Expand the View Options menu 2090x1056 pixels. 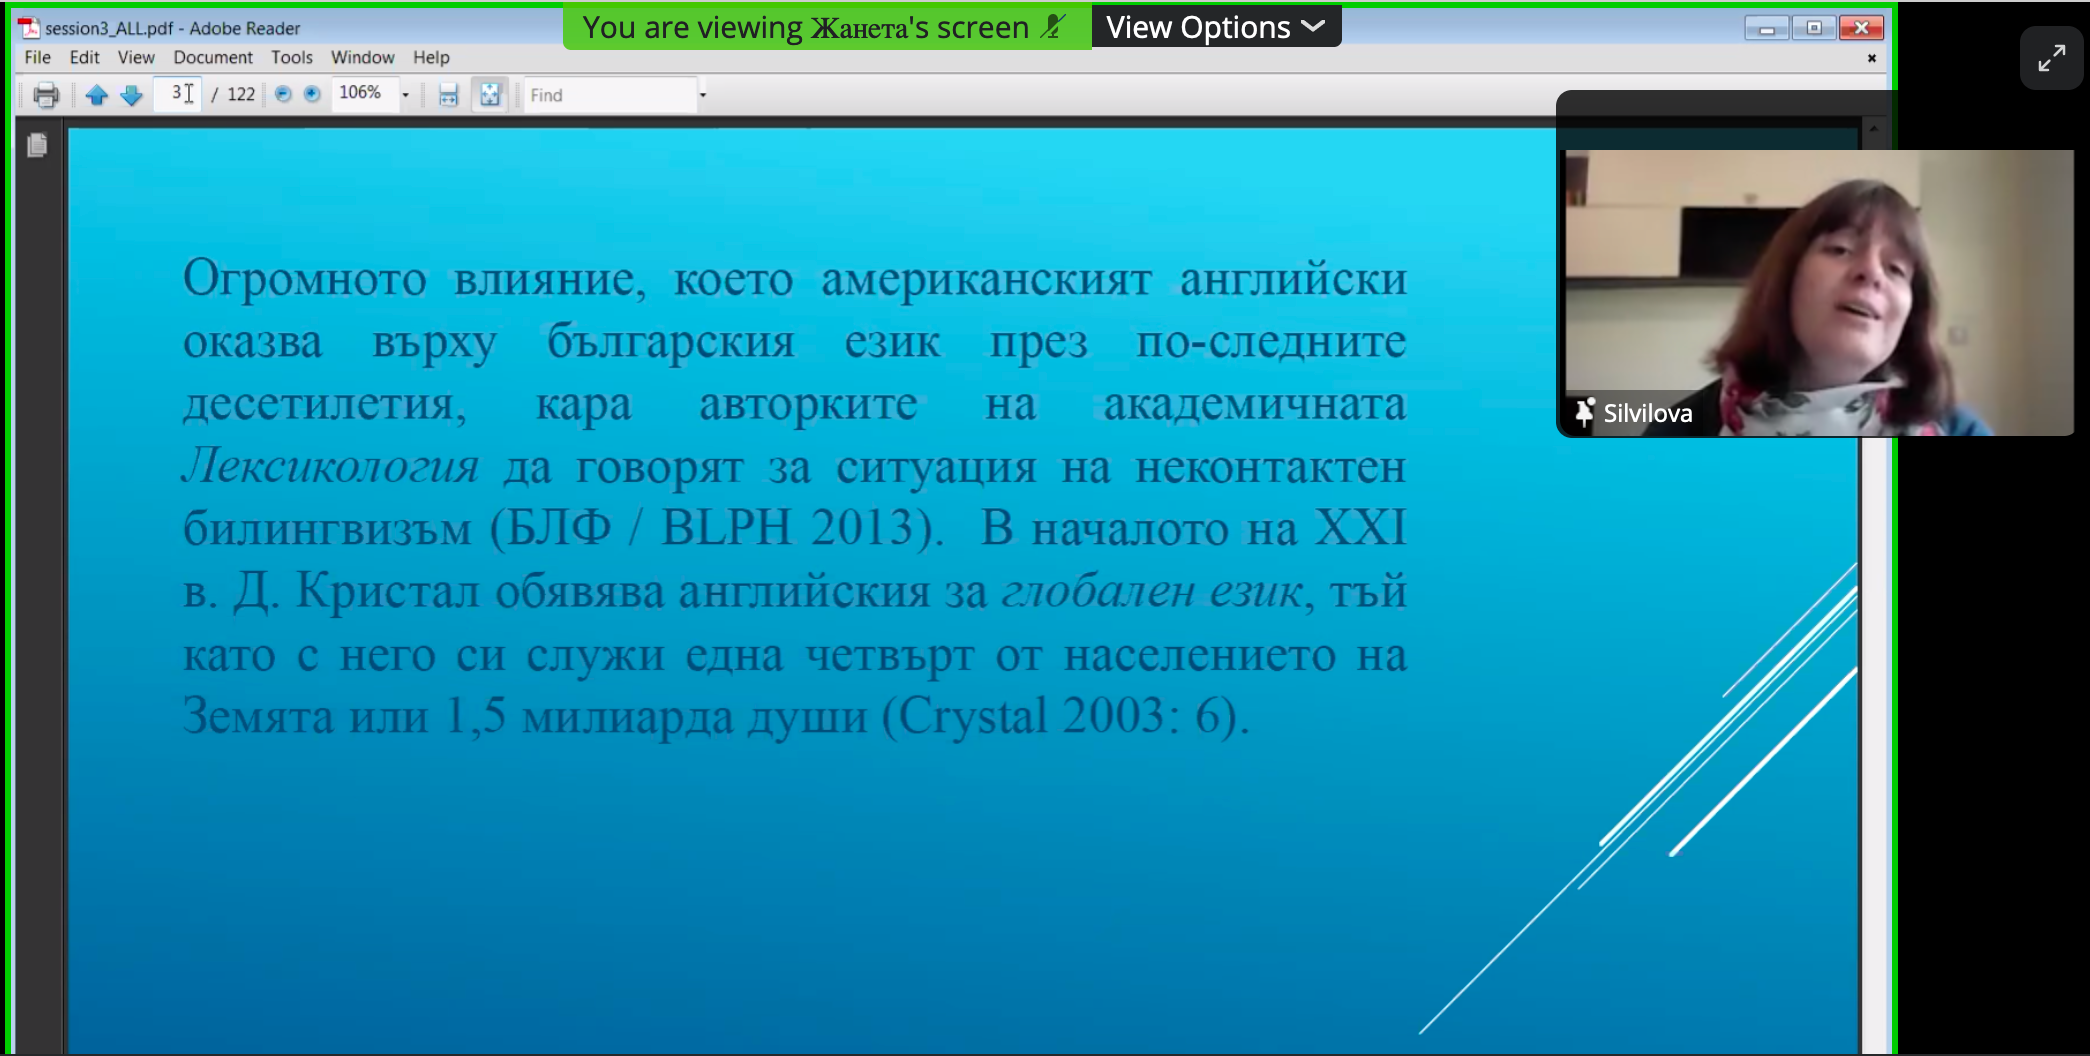1215,28
